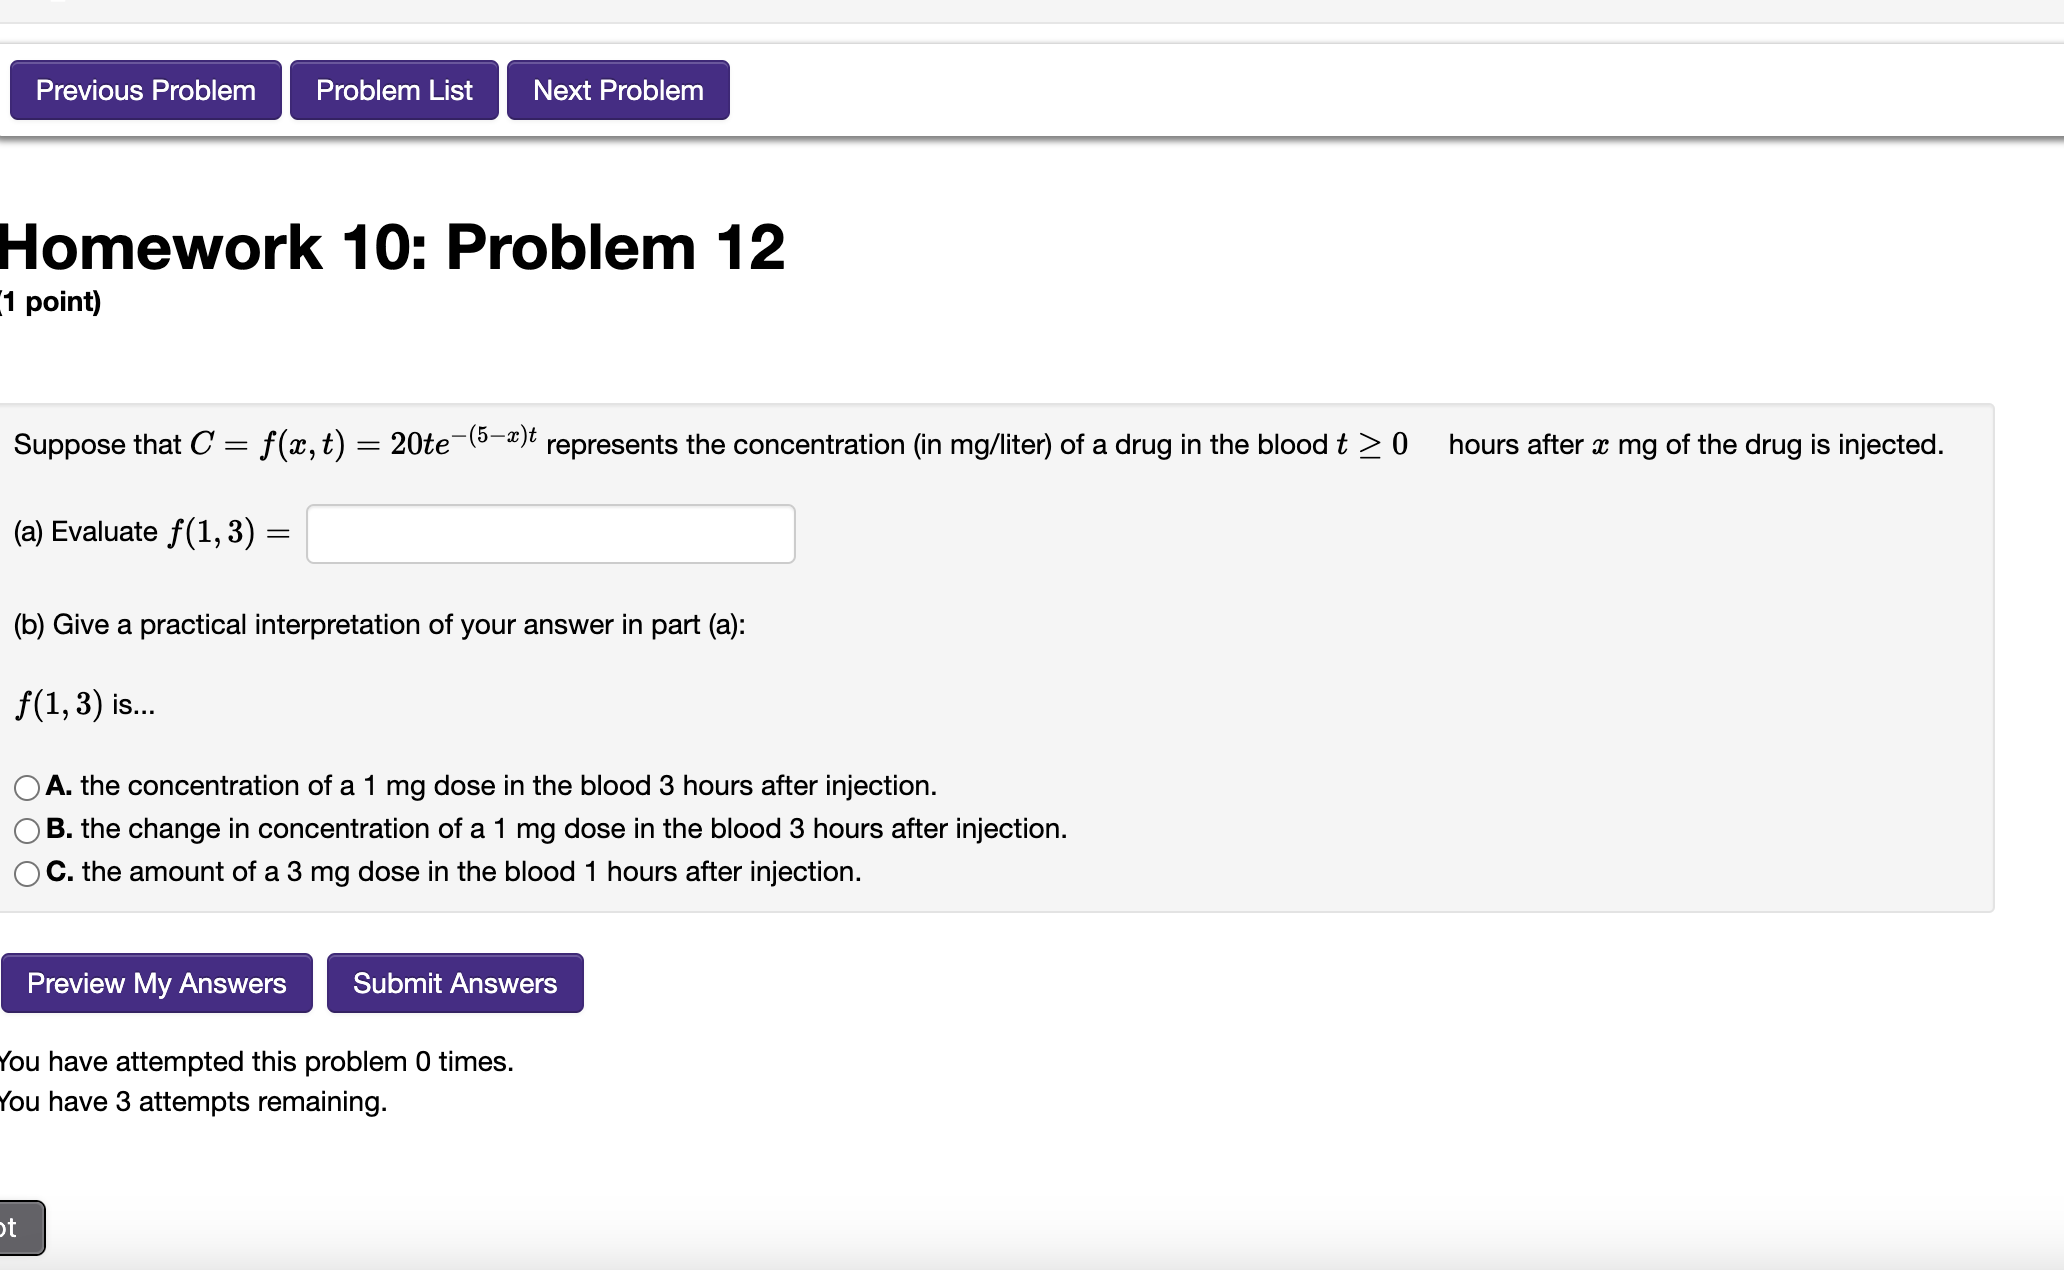Select radio button B

coord(25,829)
